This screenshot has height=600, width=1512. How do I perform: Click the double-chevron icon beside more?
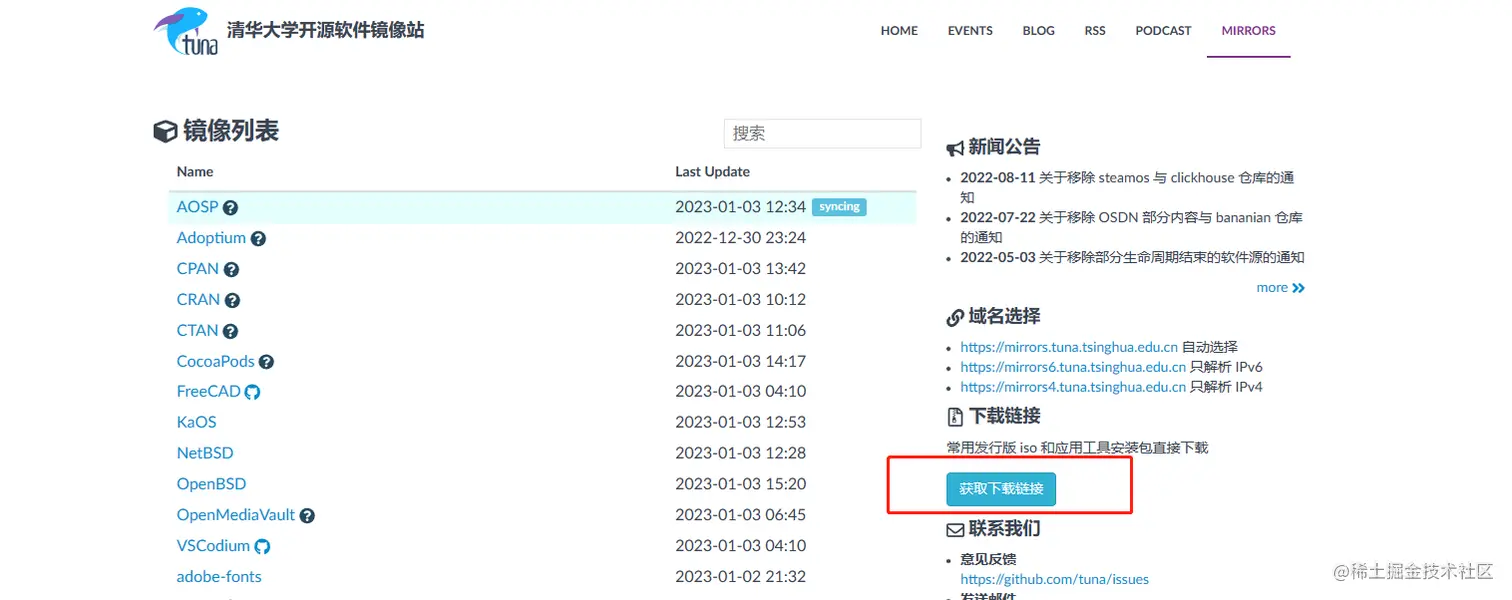(x=1298, y=288)
